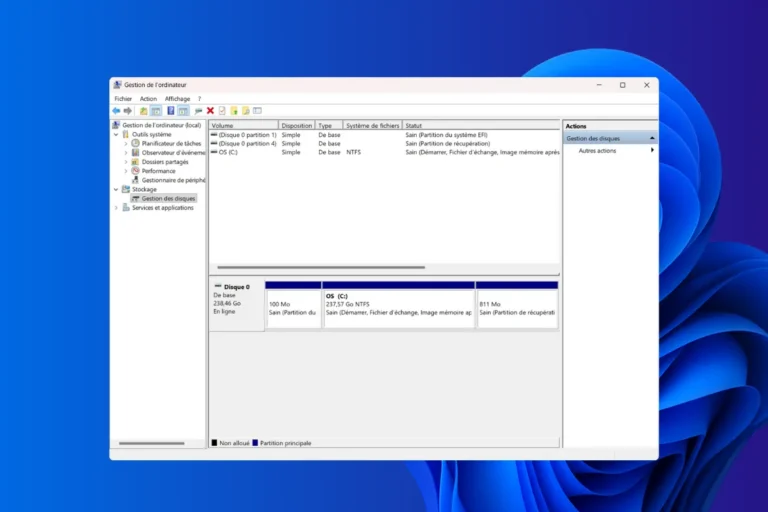Click the Gestion de l'ordinateur title bar icon

click(118, 85)
